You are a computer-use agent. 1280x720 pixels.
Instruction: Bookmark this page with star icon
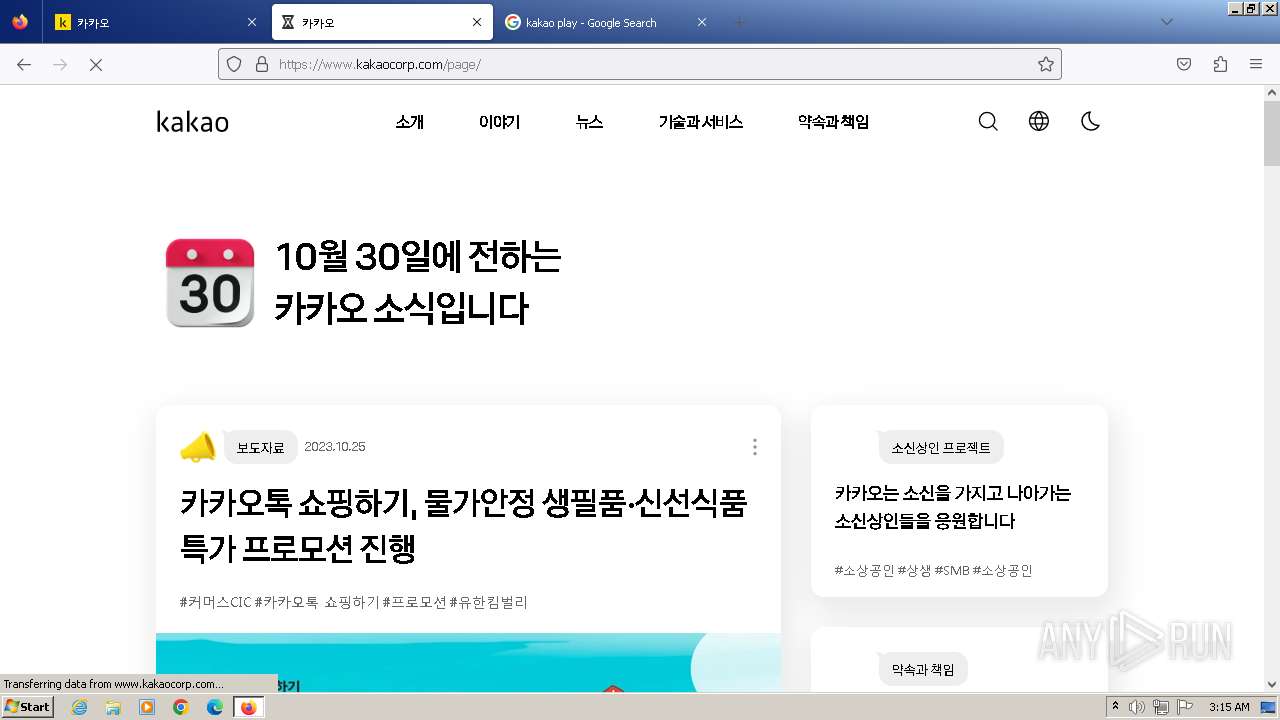(1046, 64)
